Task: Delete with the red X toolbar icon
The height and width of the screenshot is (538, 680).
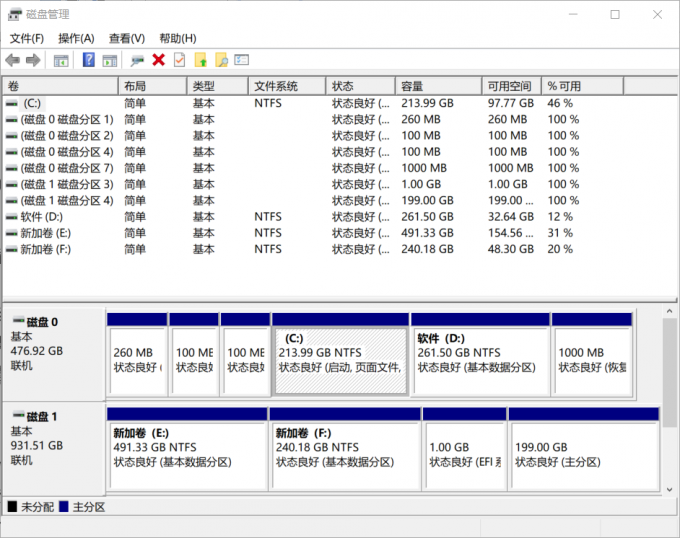Action: click(159, 60)
